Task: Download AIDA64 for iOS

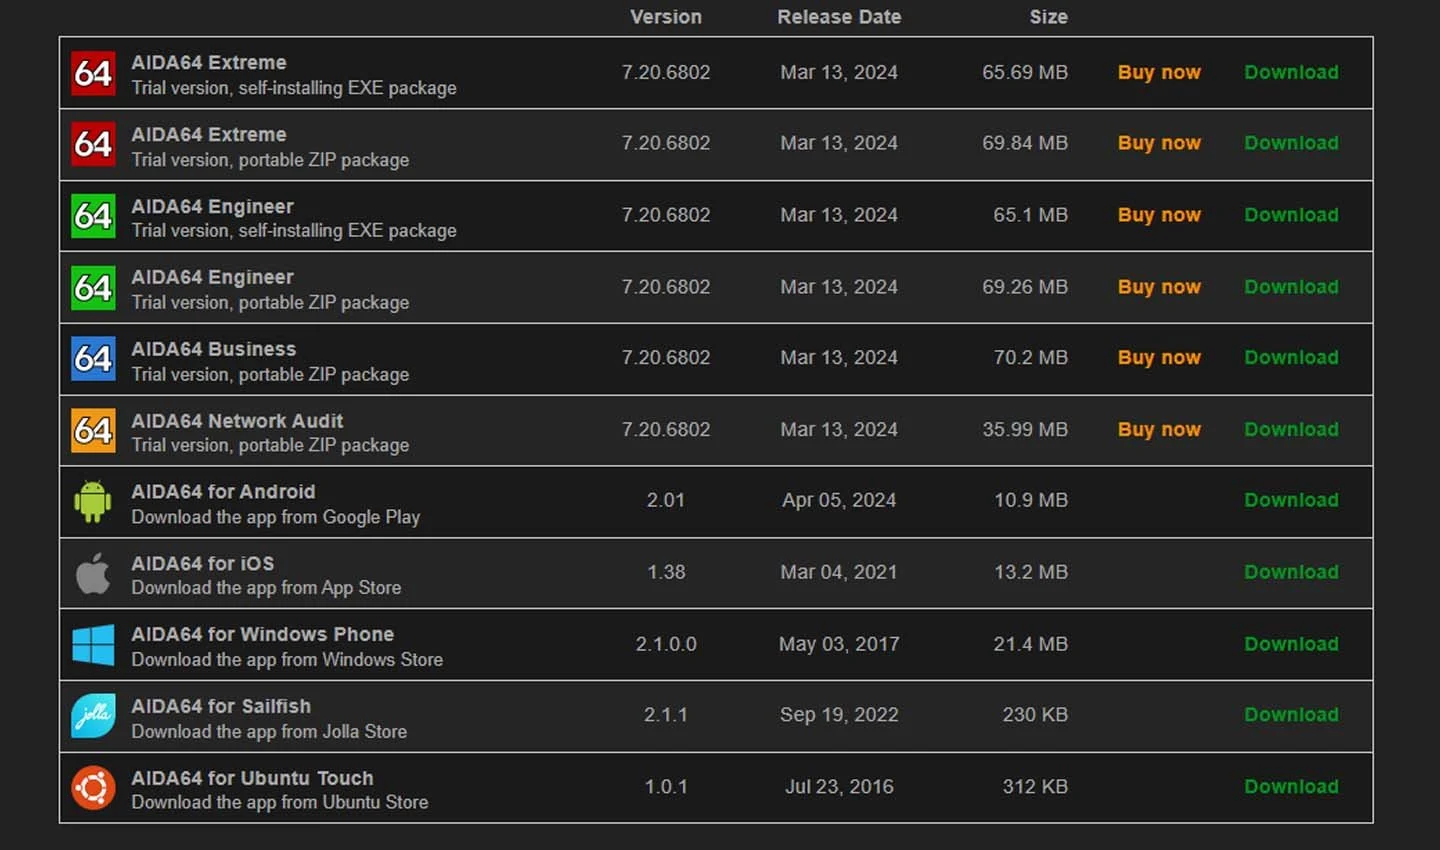Action: pos(1291,572)
